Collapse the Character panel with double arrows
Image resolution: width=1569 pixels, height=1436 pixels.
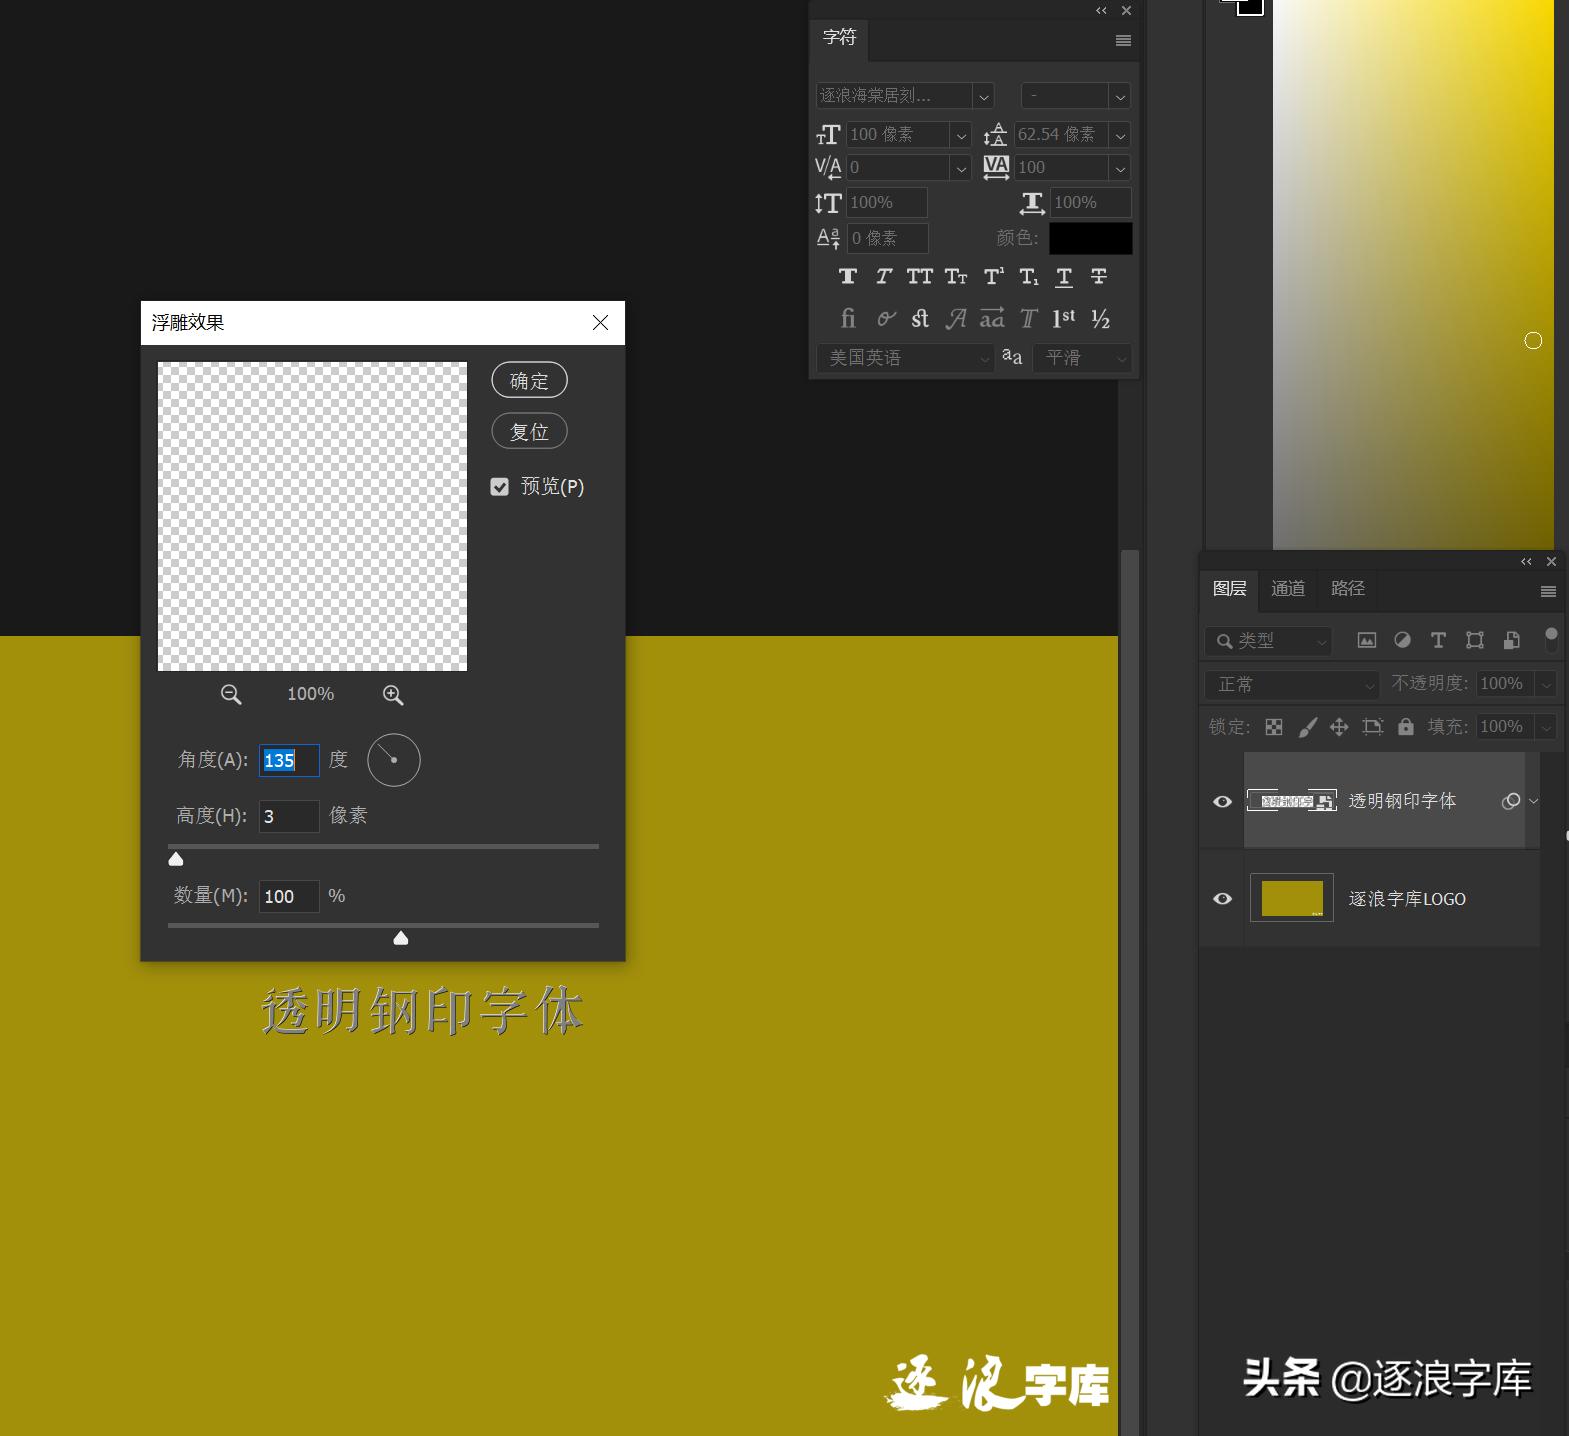pyautogui.click(x=1101, y=11)
